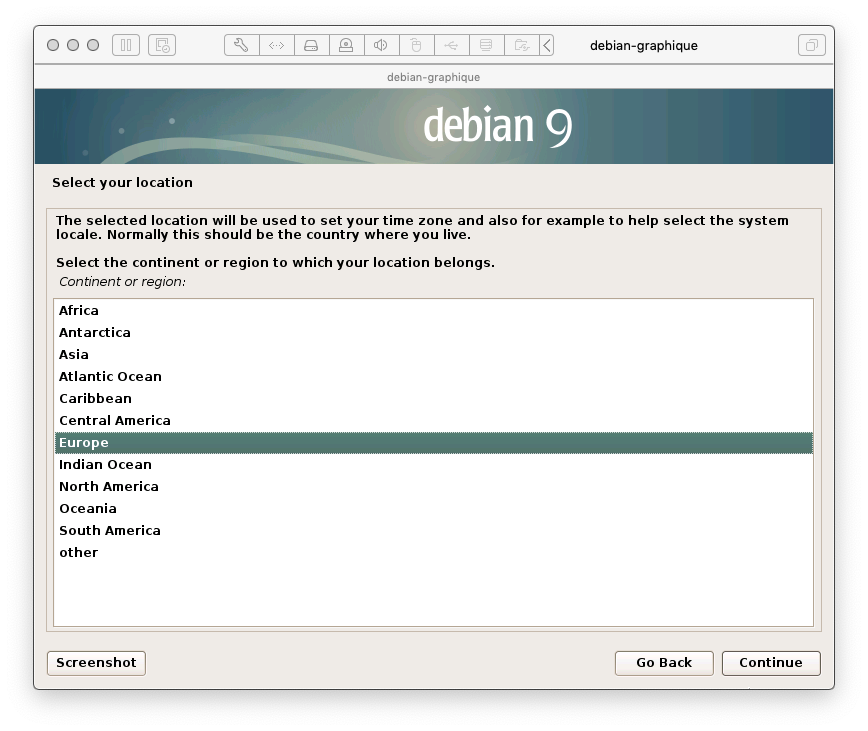The height and width of the screenshot is (731, 868).
Task: Choose Caribbean from the list
Action: [433, 399]
